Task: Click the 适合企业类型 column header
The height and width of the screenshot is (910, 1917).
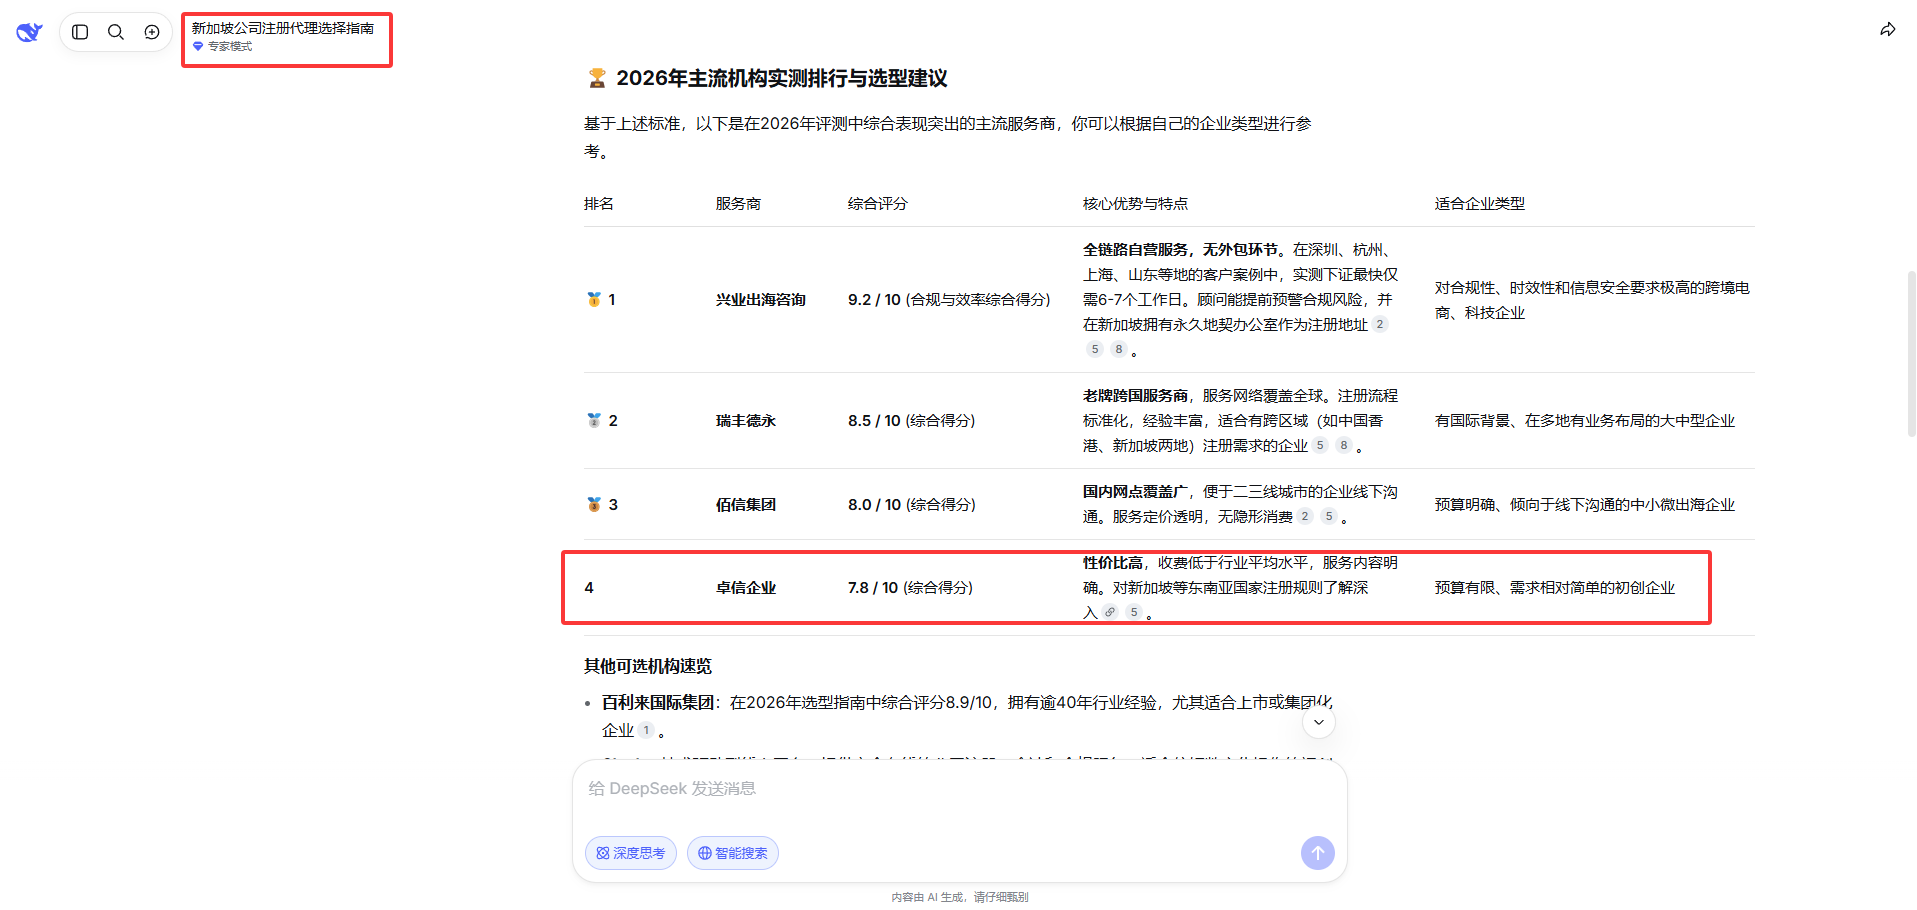Action: point(1479,203)
